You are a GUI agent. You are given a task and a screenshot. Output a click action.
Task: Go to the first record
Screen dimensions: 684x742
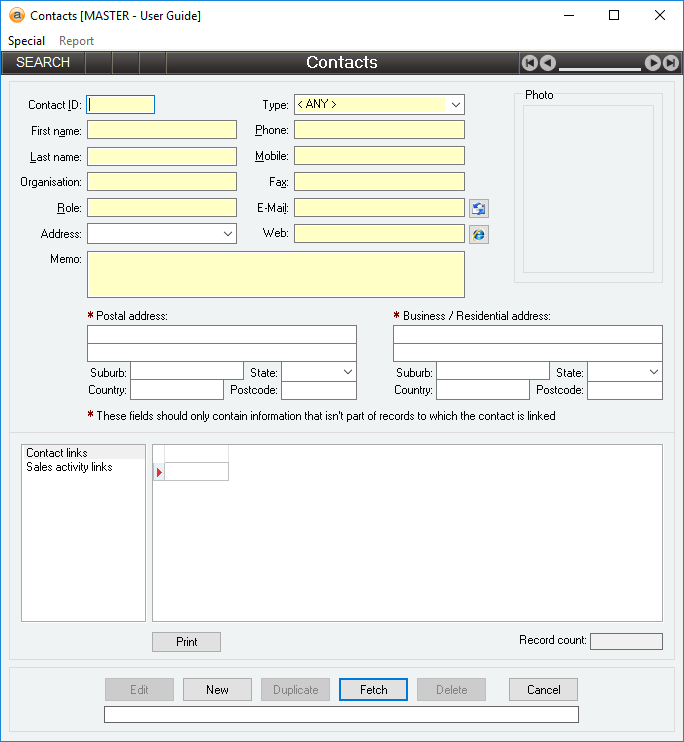pyautogui.click(x=530, y=63)
